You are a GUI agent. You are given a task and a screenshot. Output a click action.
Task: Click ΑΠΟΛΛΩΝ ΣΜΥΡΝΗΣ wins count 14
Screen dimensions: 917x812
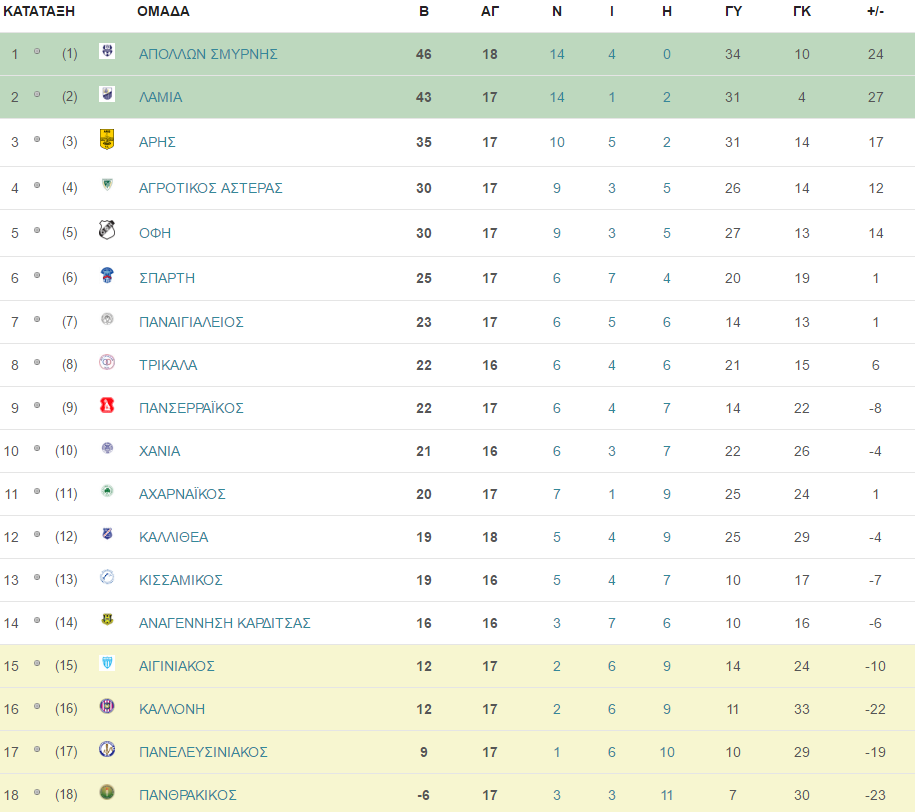pyautogui.click(x=557, y=54)
